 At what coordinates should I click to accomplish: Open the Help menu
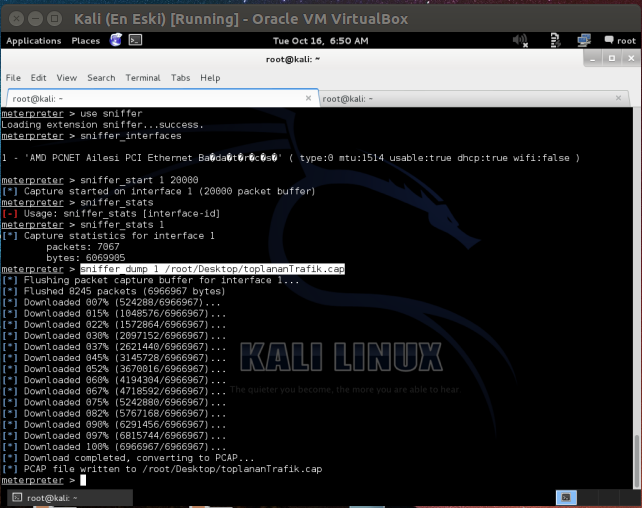pos(210,78)
